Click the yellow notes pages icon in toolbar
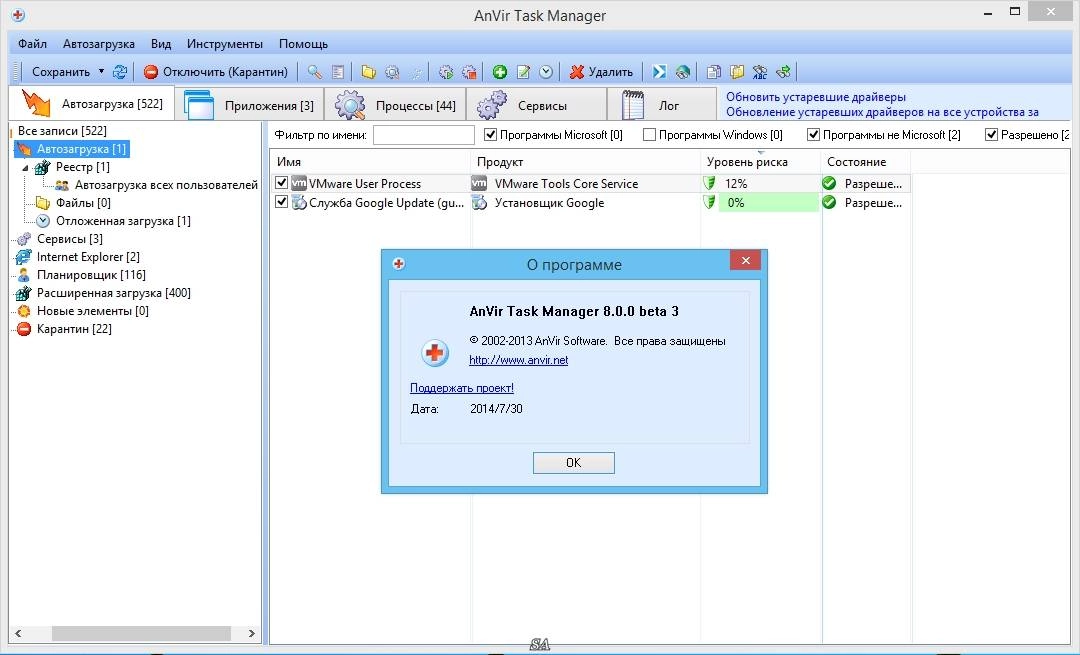Screen dimensions: 1080x655 click(737, 72)
